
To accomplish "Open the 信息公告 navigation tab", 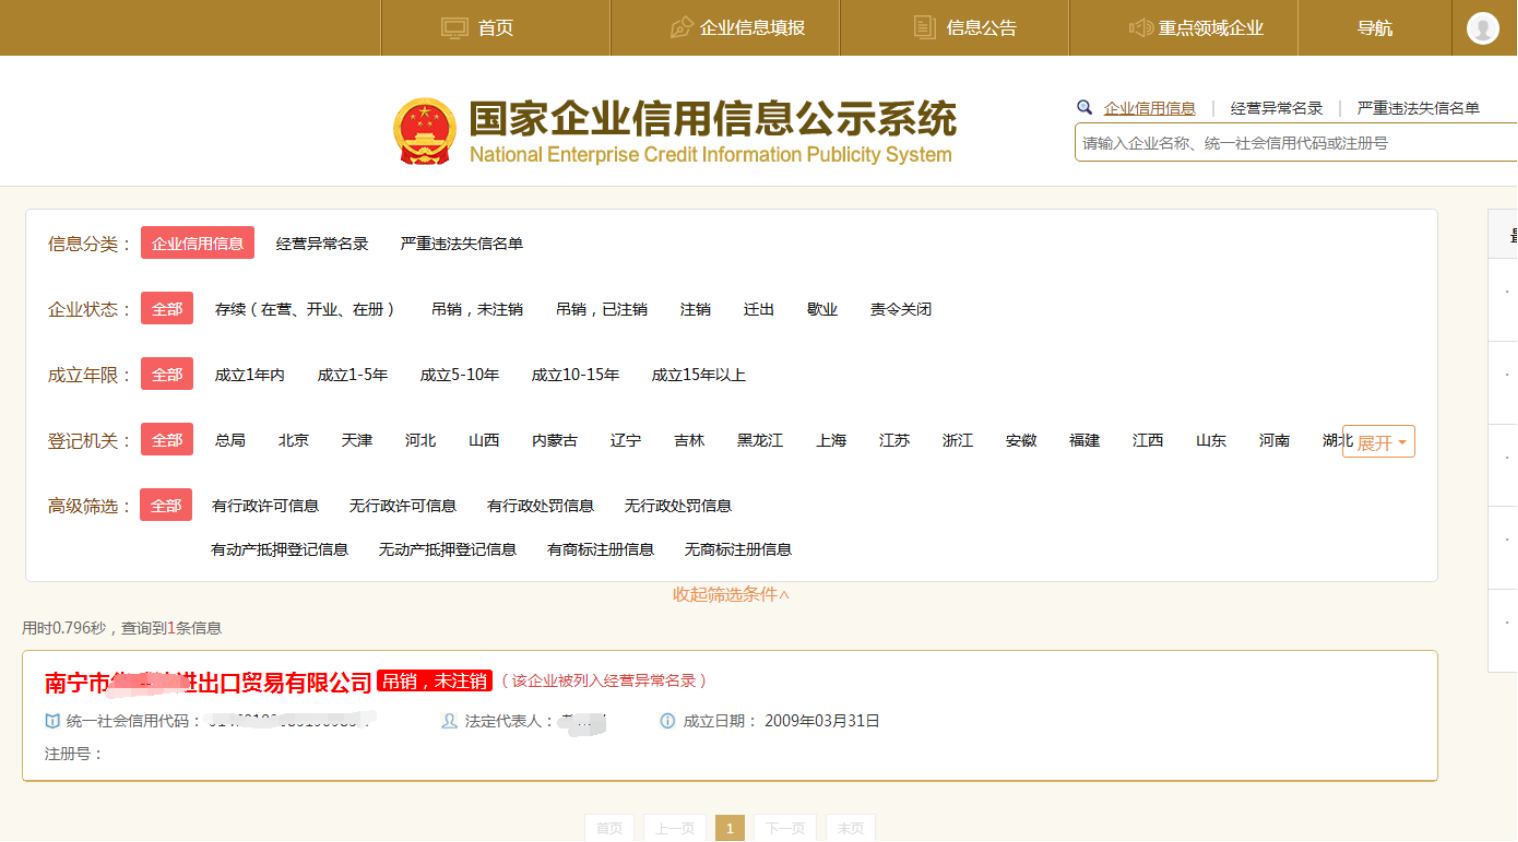I will pyautogui.click(x=955, y=28).
